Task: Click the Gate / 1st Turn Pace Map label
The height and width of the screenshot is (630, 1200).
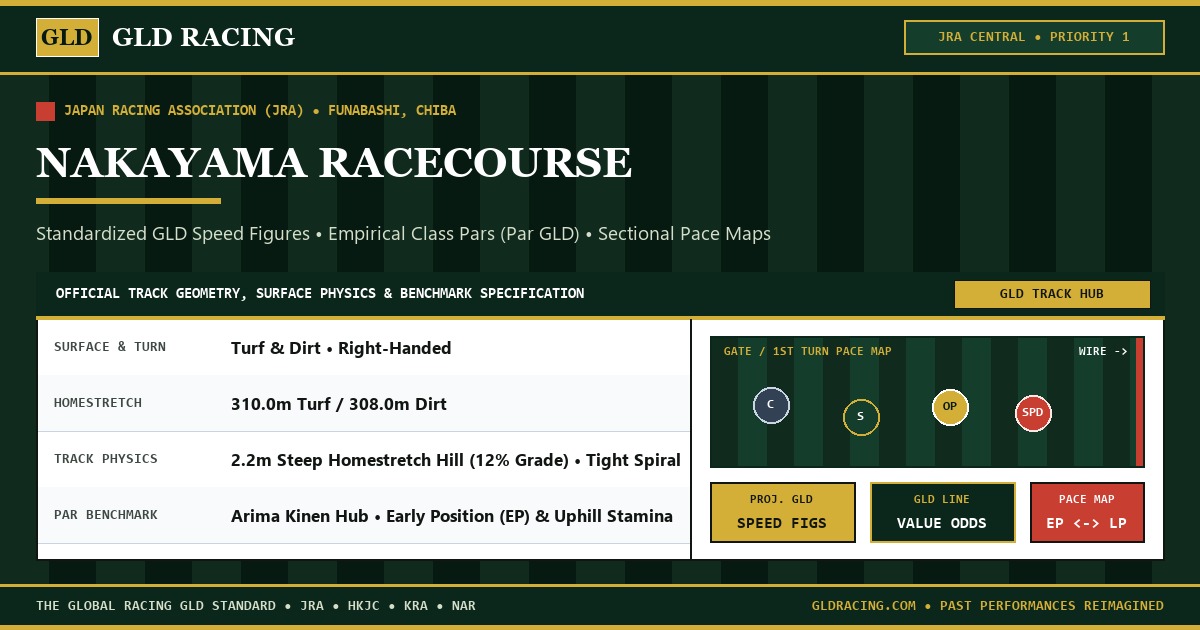Action: tap(808, 352)
